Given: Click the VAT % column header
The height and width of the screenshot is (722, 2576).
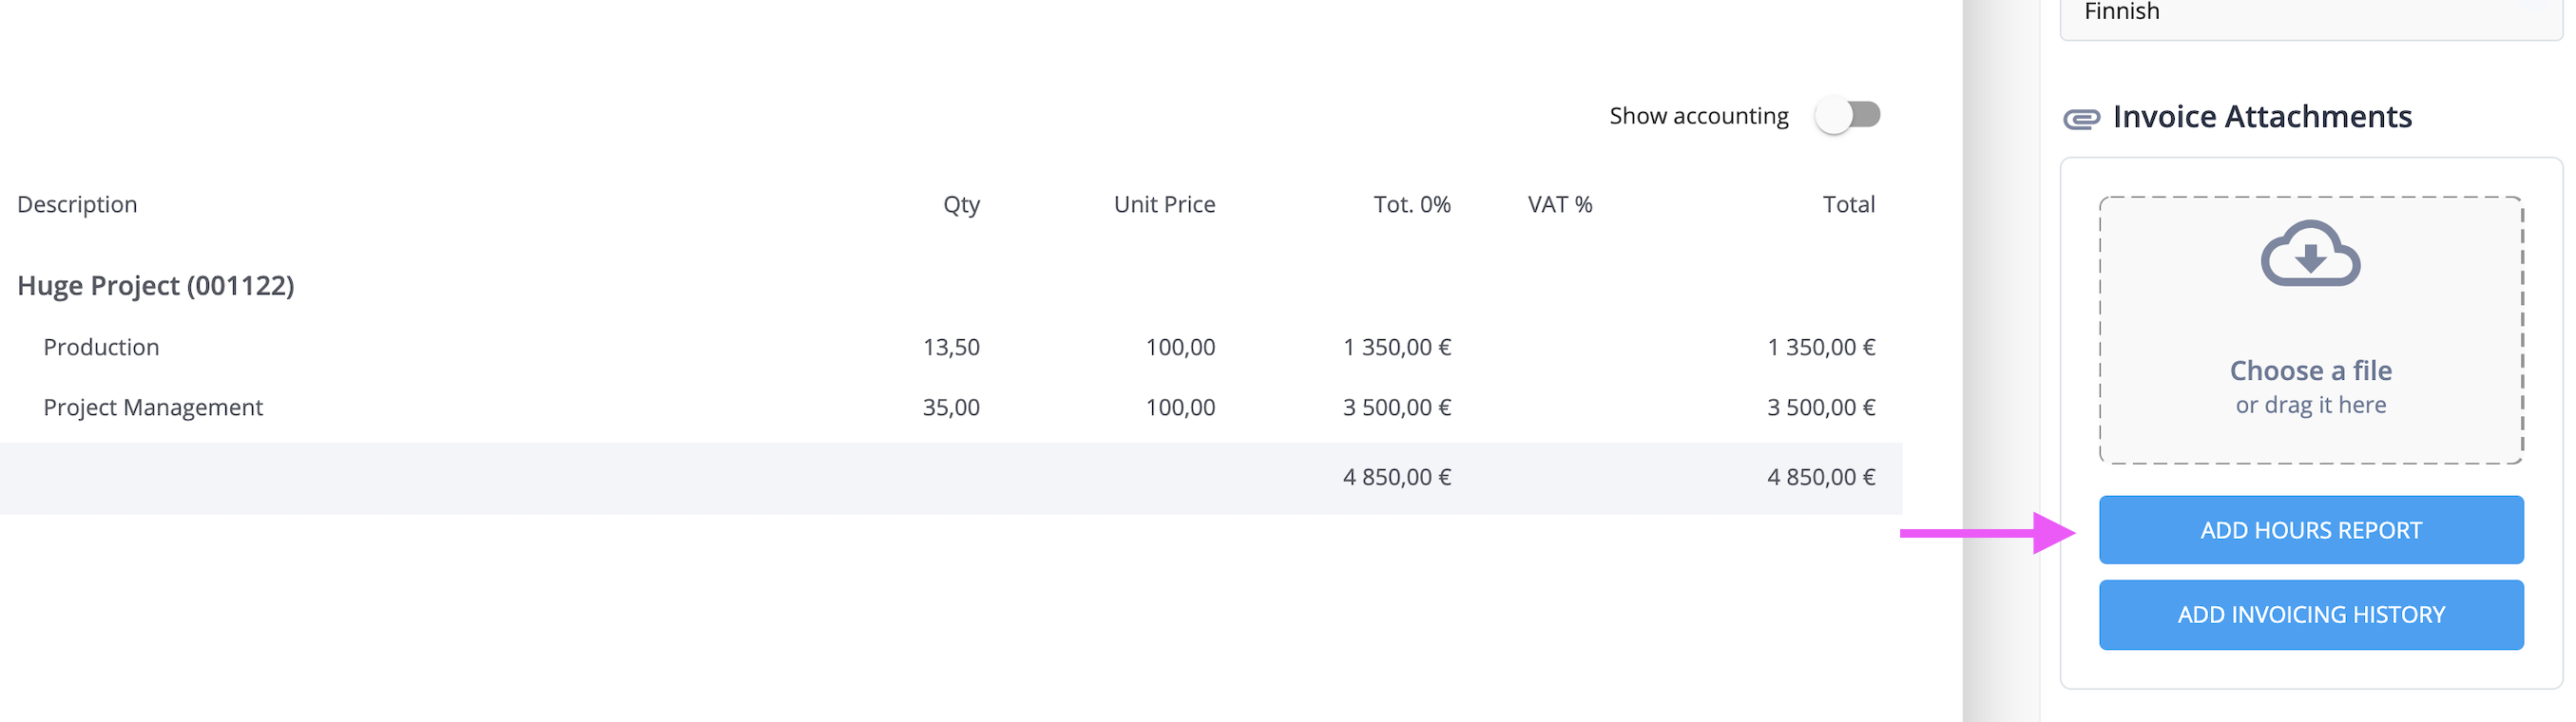Looking at the screenshot, I should pyautogui.click(x=1560, y=204).
